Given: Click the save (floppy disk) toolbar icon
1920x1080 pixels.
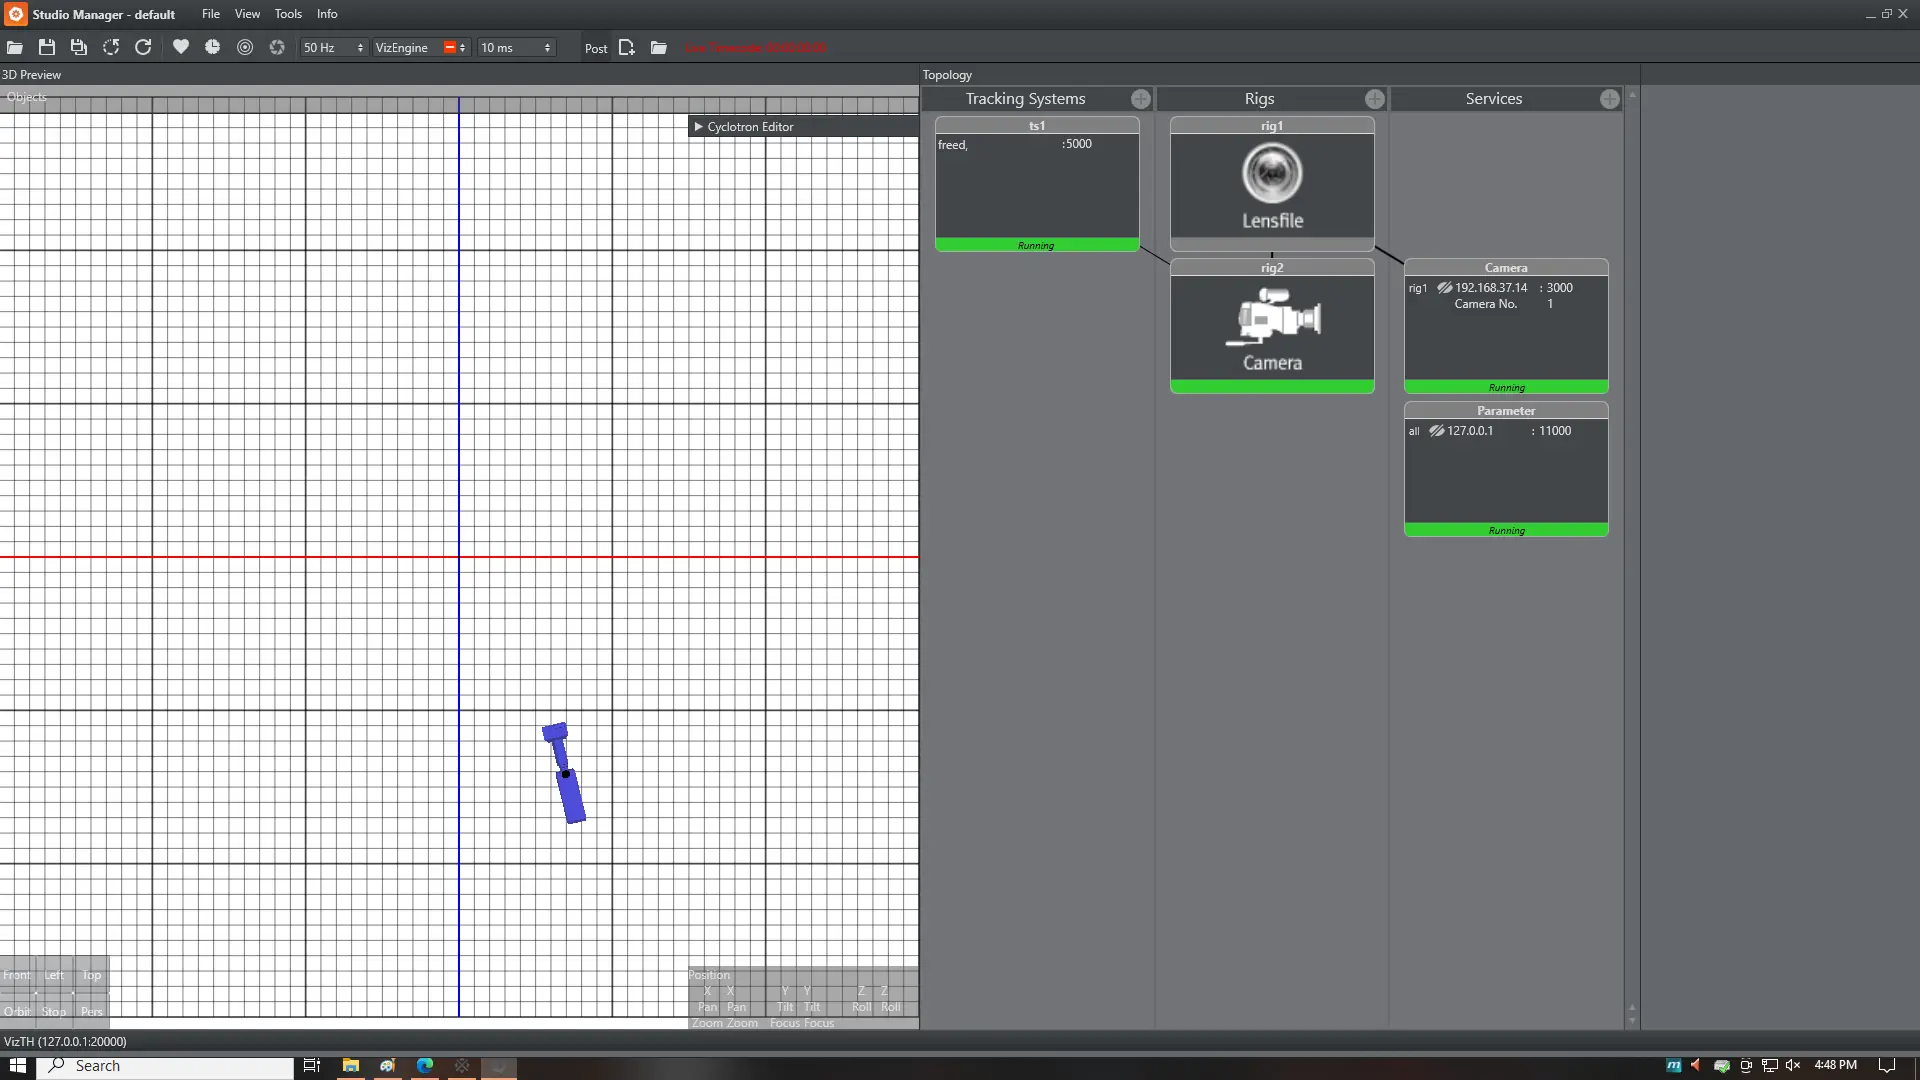Looking at the screenshot, I should pos(47,48).
